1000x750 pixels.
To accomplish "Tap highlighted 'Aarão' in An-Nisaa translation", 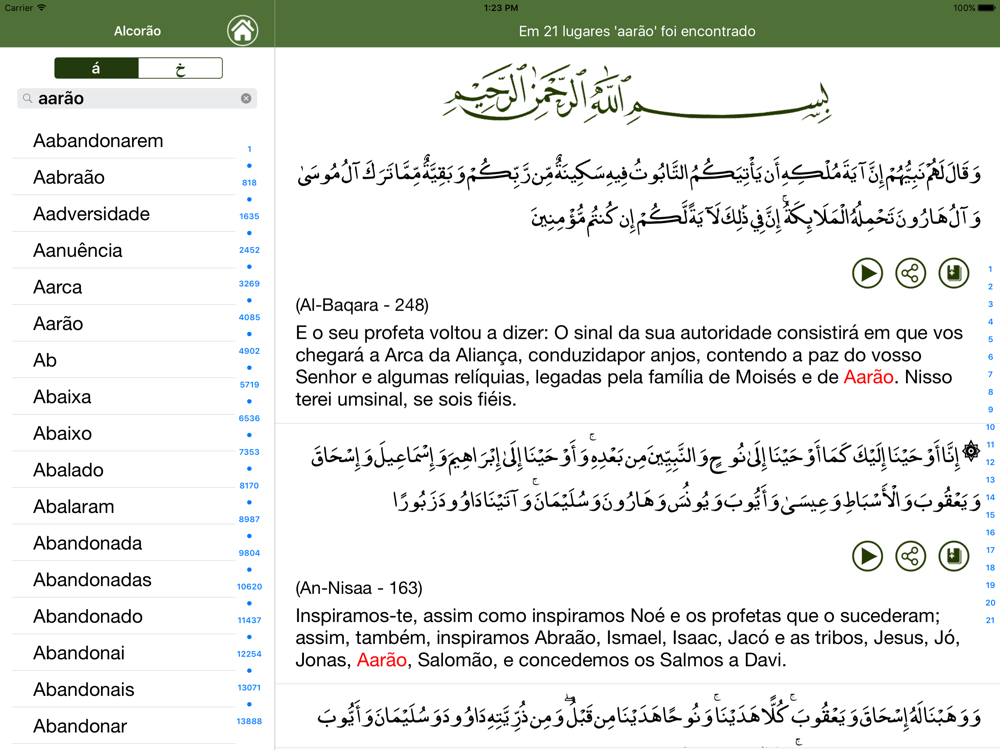I will [x=382, y=660].
